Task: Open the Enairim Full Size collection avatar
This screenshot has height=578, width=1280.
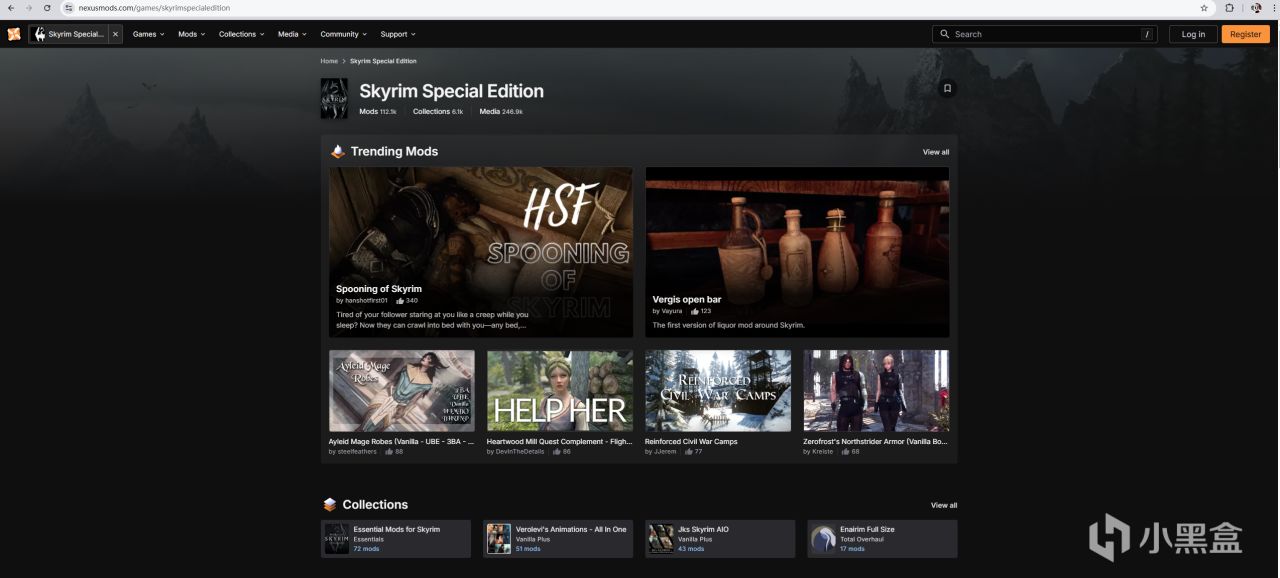Action: (823, 539)
